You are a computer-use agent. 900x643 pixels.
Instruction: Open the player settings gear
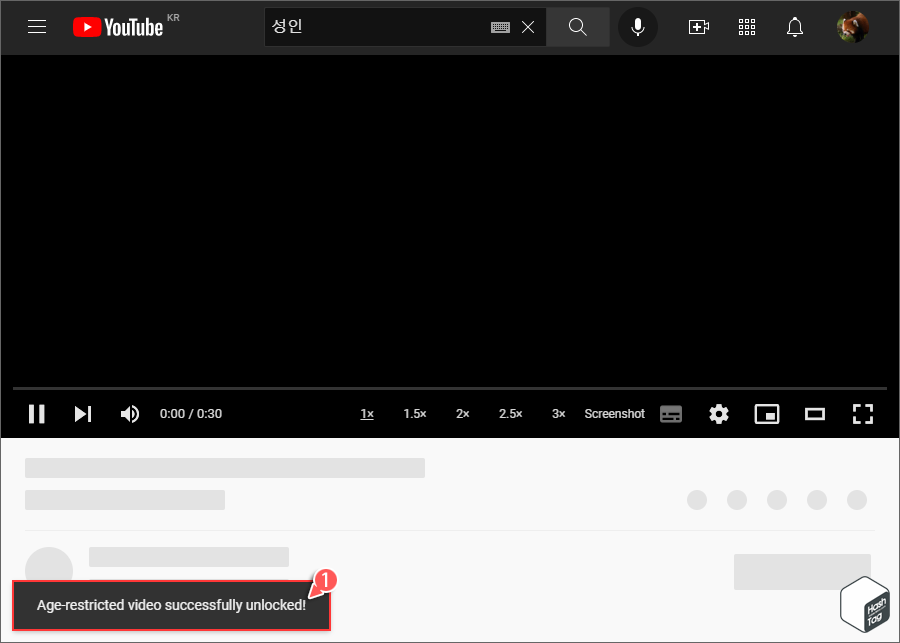pos(719,413)
